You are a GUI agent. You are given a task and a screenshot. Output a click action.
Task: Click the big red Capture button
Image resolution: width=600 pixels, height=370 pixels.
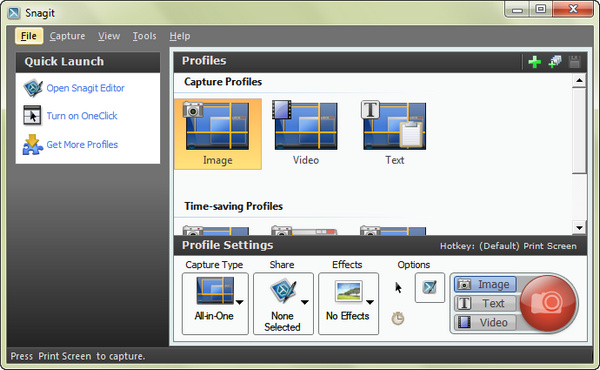pyautogui.click(x=549, y=303)
